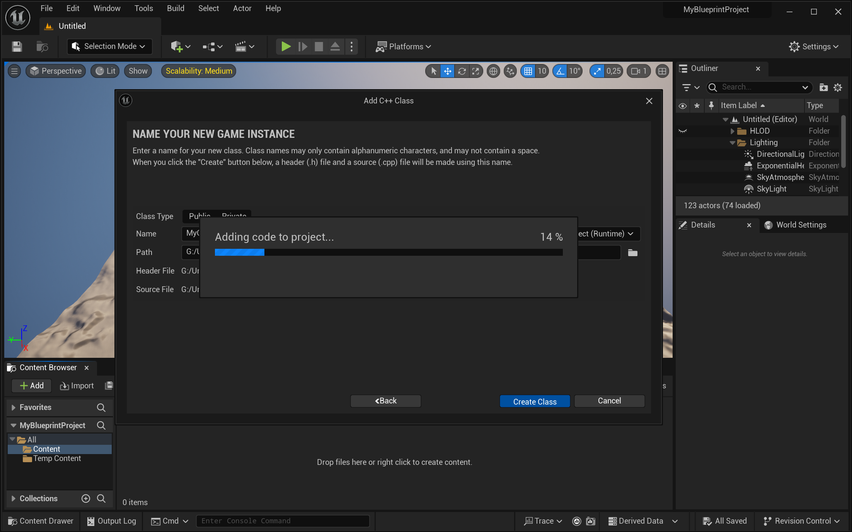Open the Outliner search dropdown arrow
This screenshot has width=852, height=532.
(805, 87)
